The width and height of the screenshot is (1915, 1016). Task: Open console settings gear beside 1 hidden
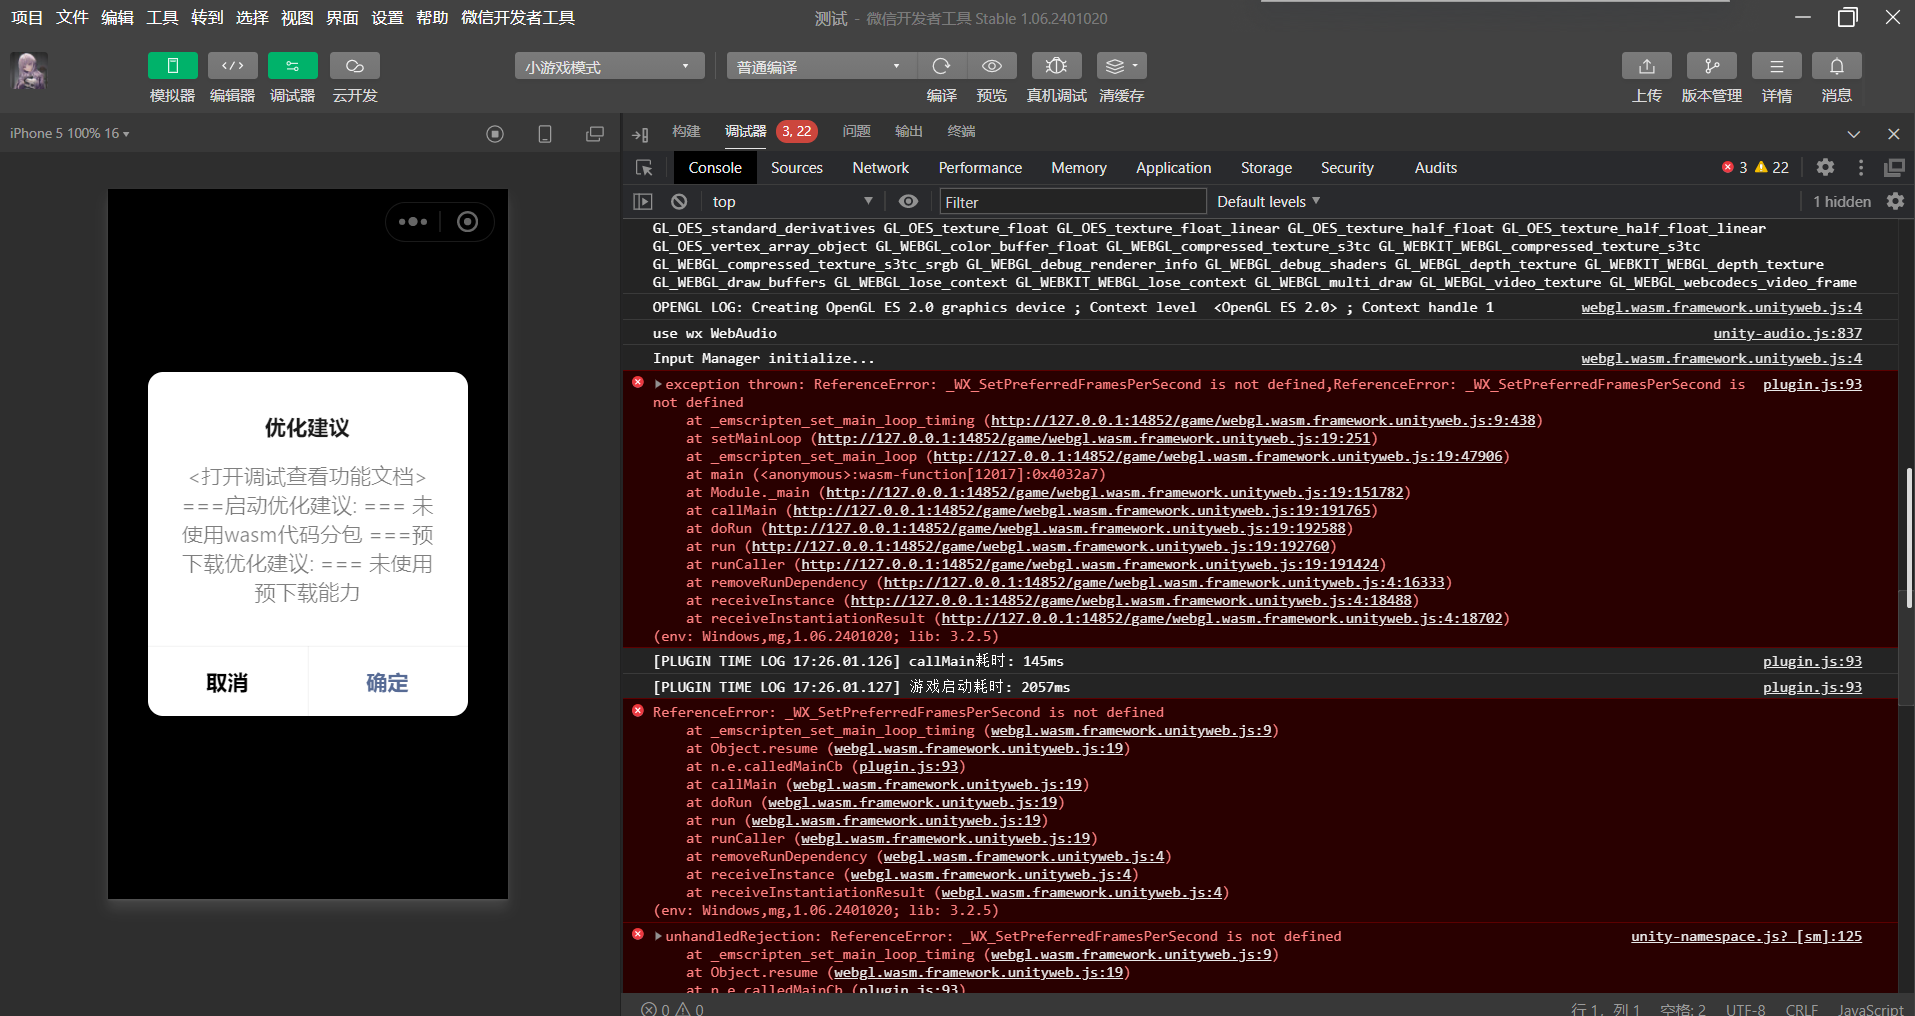(x=1896, y=202)
